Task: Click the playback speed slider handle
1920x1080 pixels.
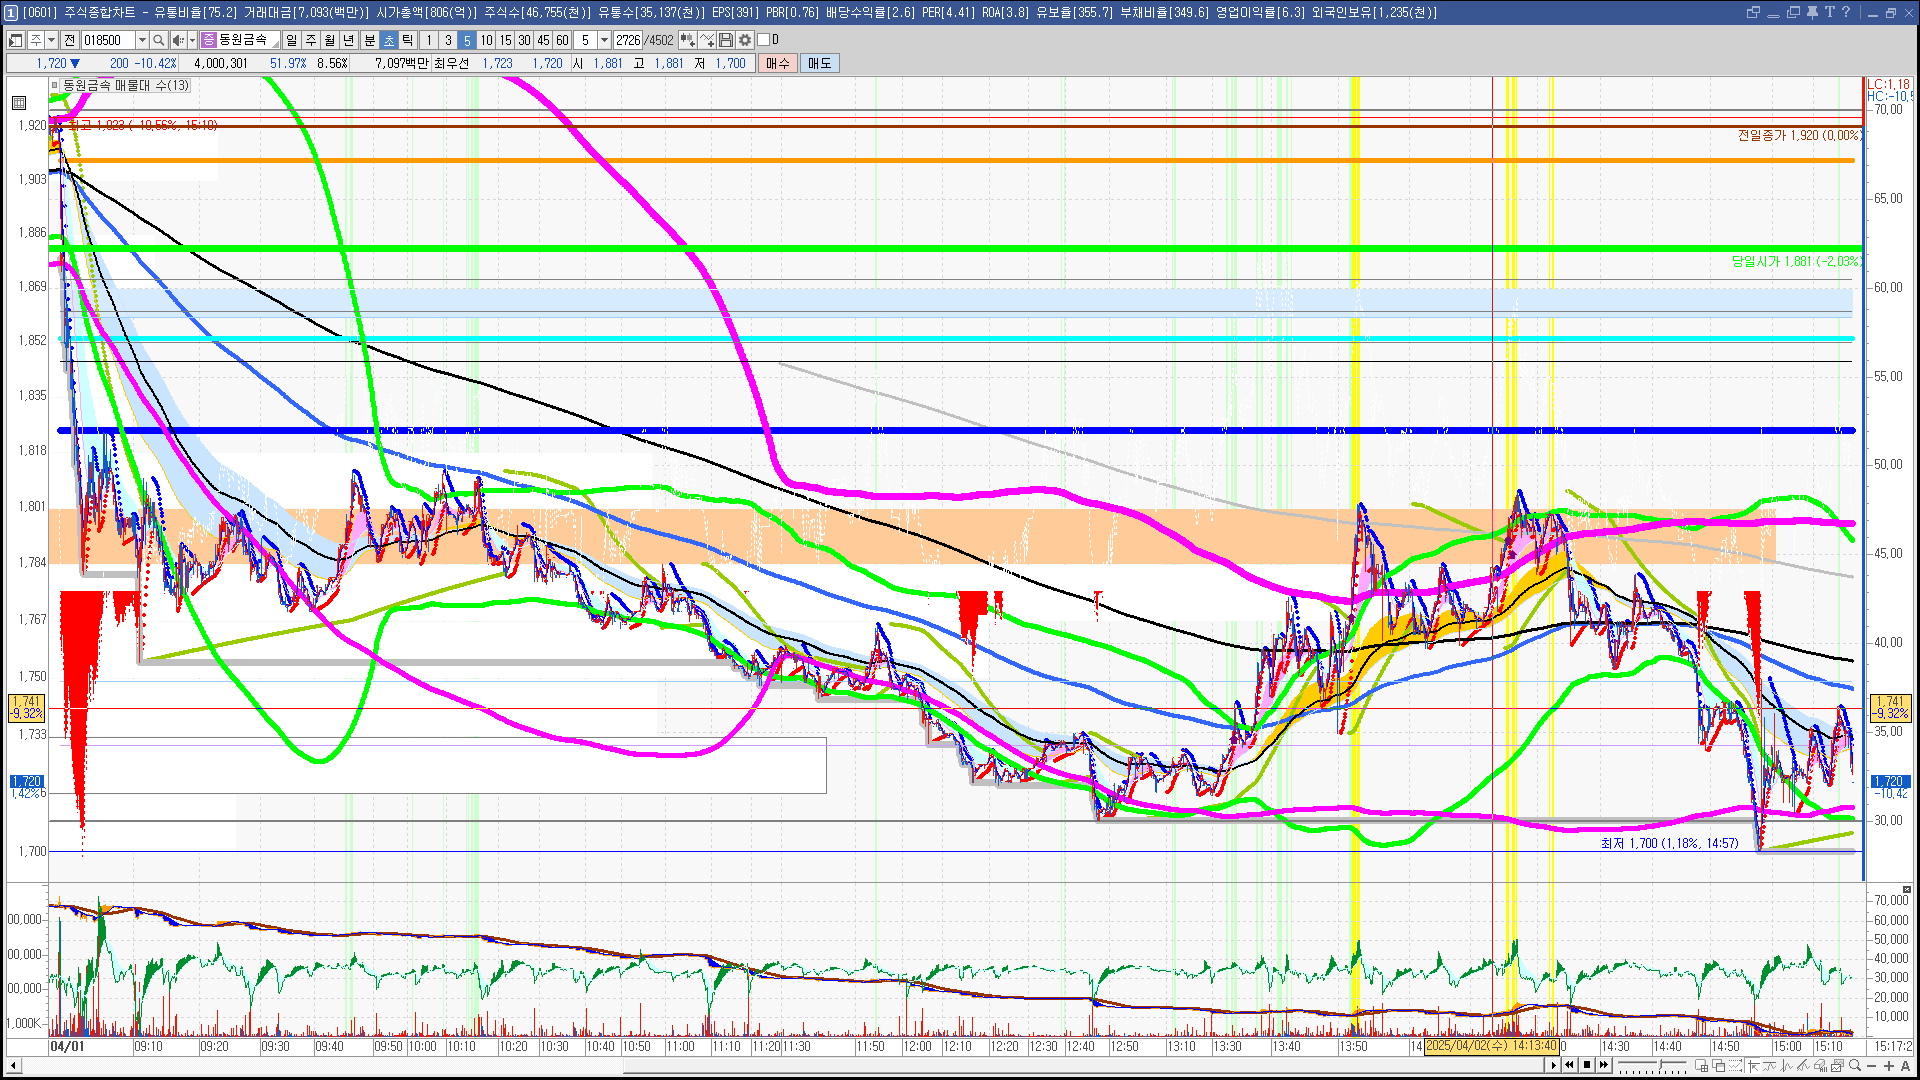Action: 1660,1064
